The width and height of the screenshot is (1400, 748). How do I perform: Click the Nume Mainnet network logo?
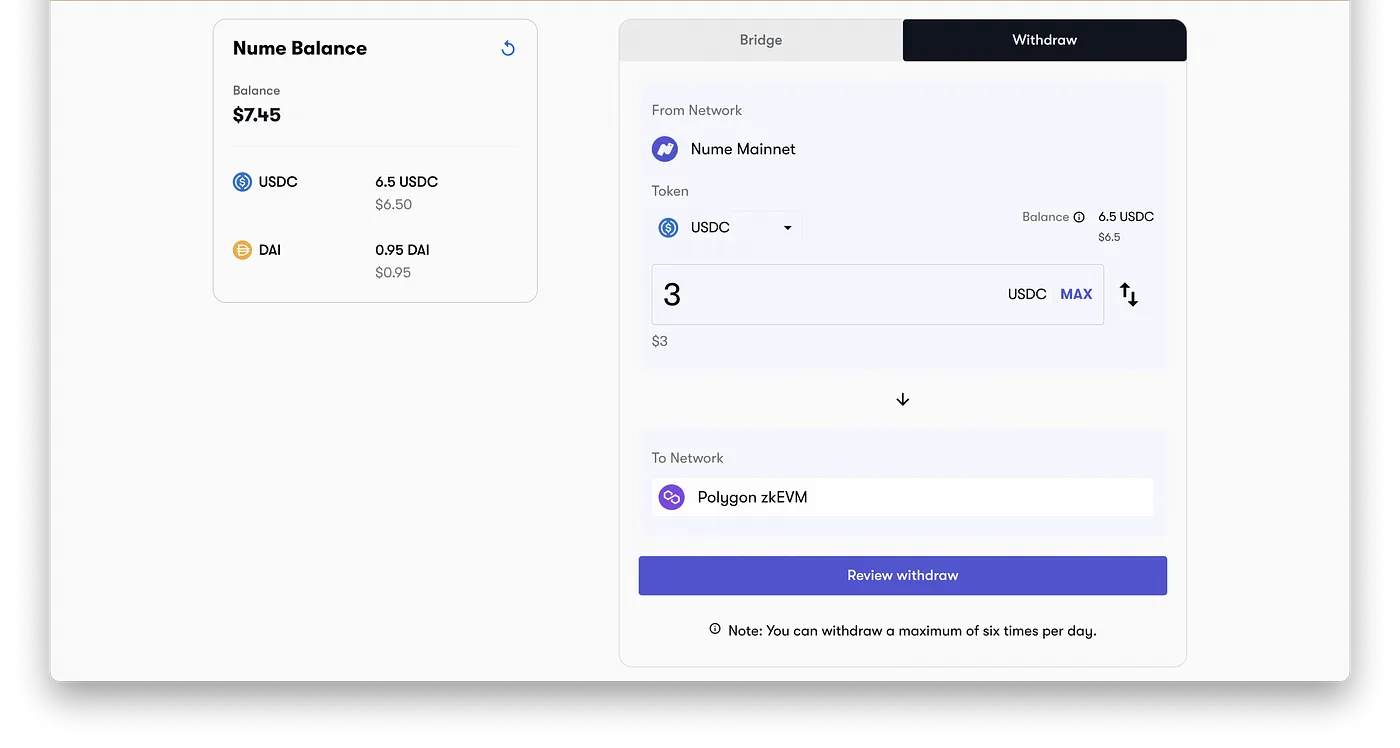(x=665, y=149)
